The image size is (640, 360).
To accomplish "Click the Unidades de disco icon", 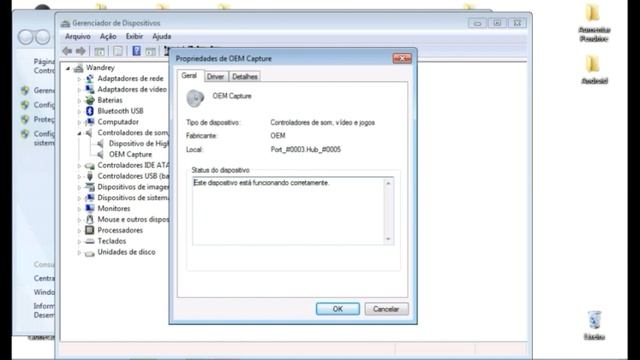I will click(89, 252).
